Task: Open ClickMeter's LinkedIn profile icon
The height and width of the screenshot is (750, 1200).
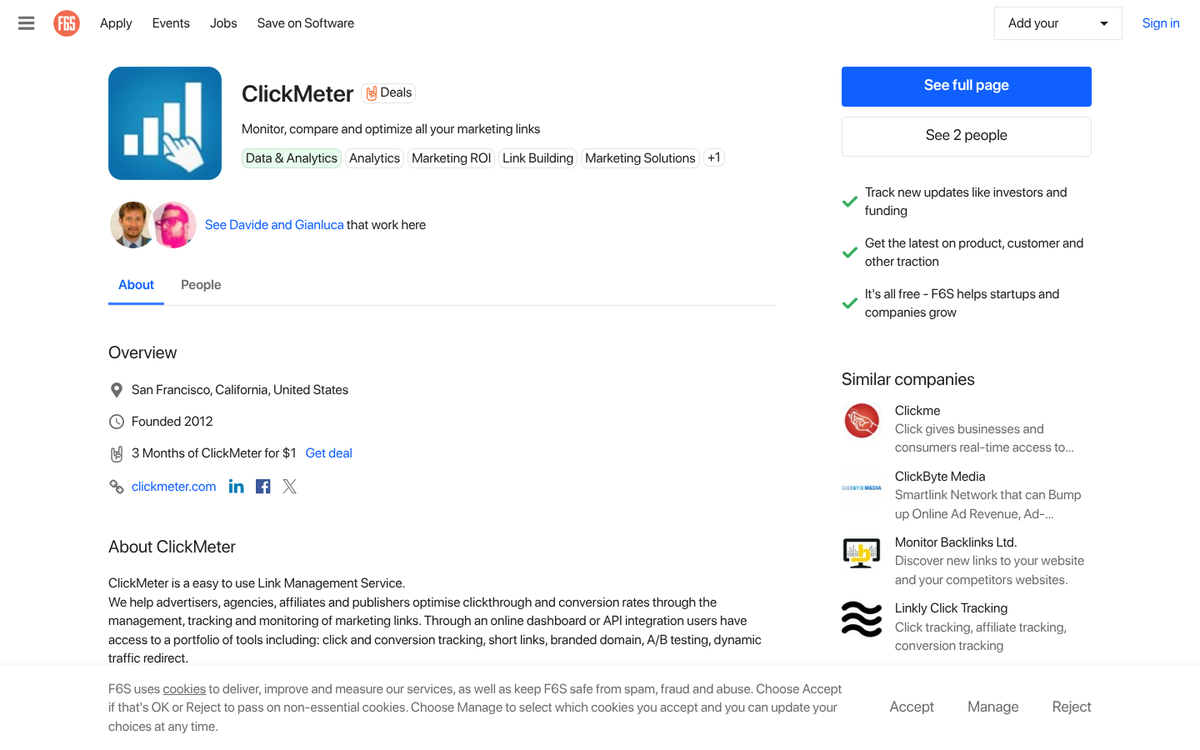Action: pyautogui.click(x=236, y=486)
